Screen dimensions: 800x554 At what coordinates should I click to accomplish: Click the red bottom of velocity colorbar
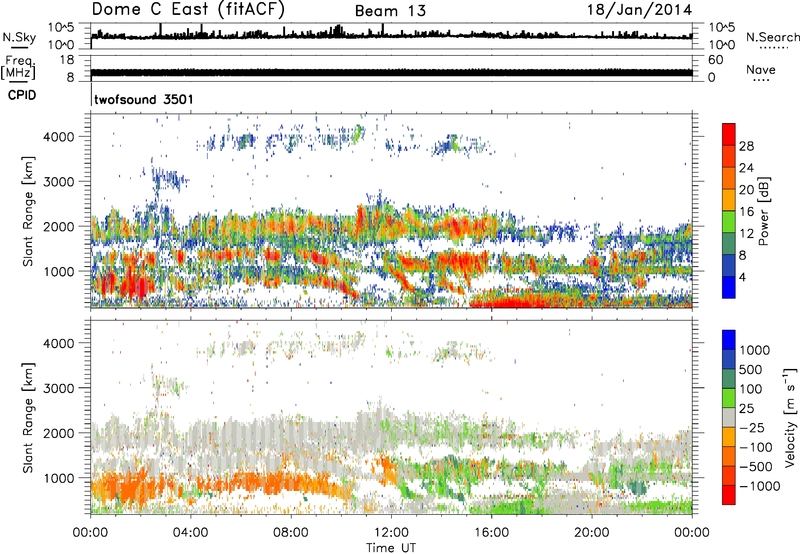pyautogui.click(x=729, y=495)
